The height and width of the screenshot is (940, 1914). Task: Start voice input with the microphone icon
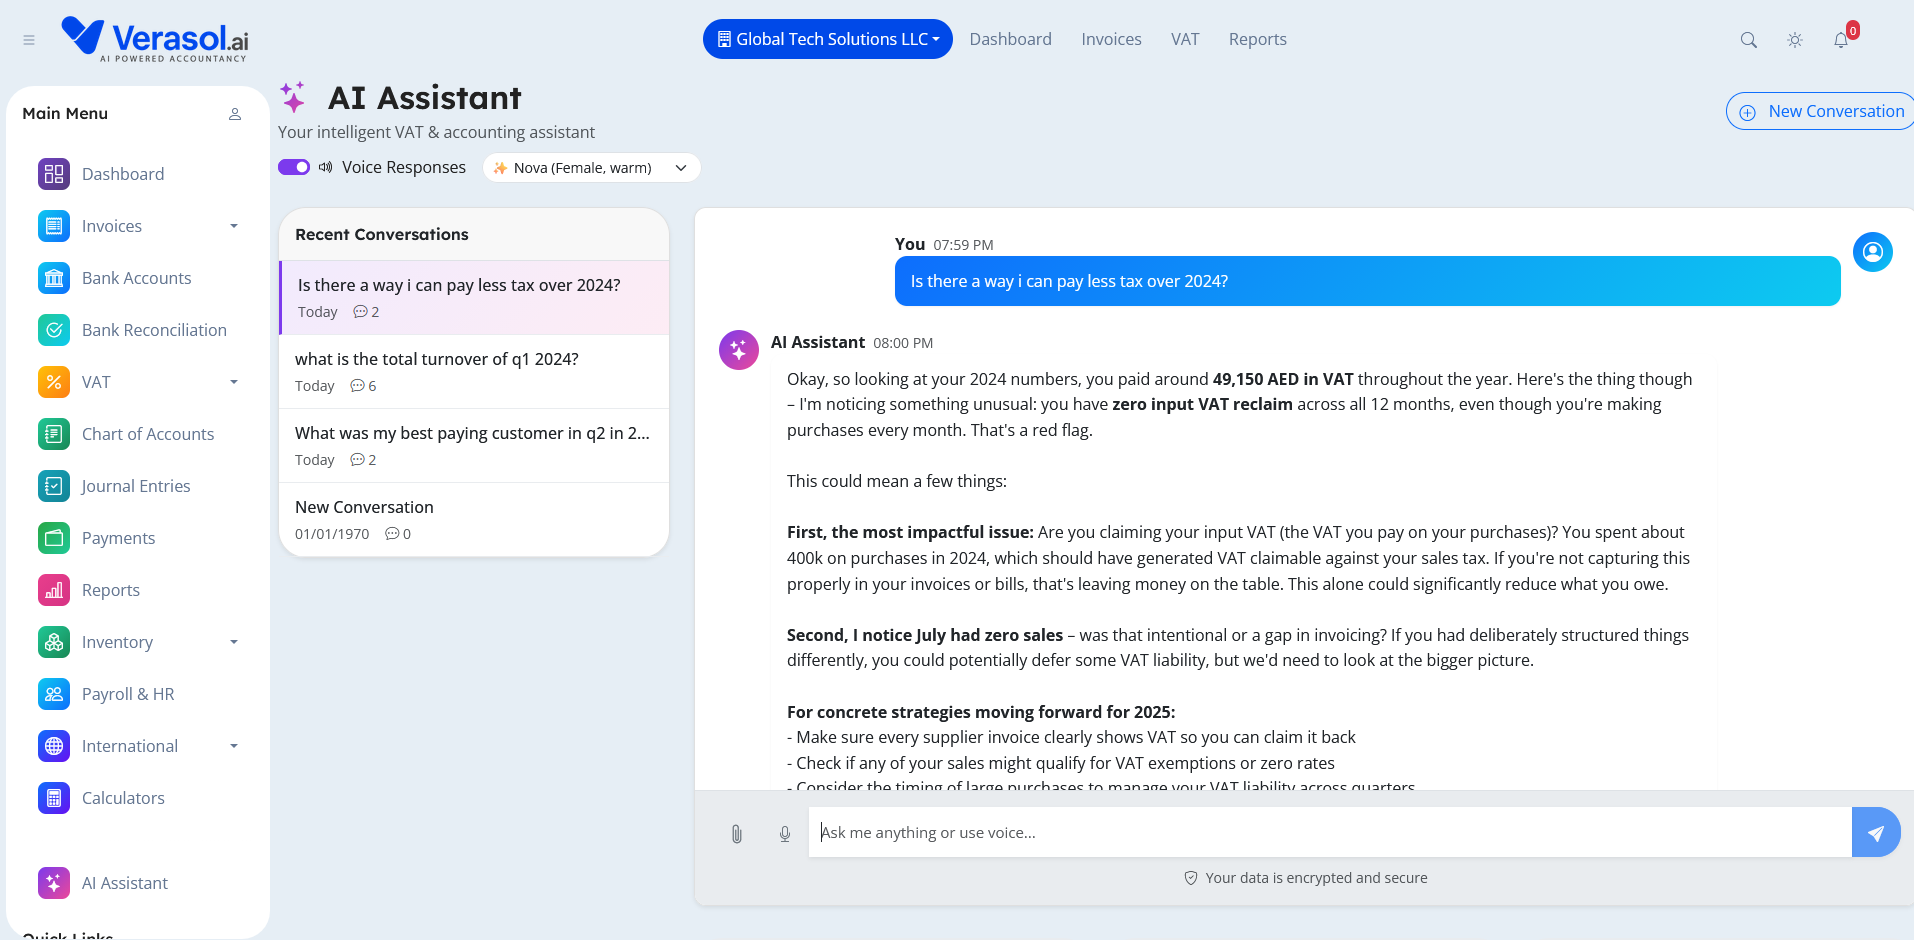coord(784,833)
